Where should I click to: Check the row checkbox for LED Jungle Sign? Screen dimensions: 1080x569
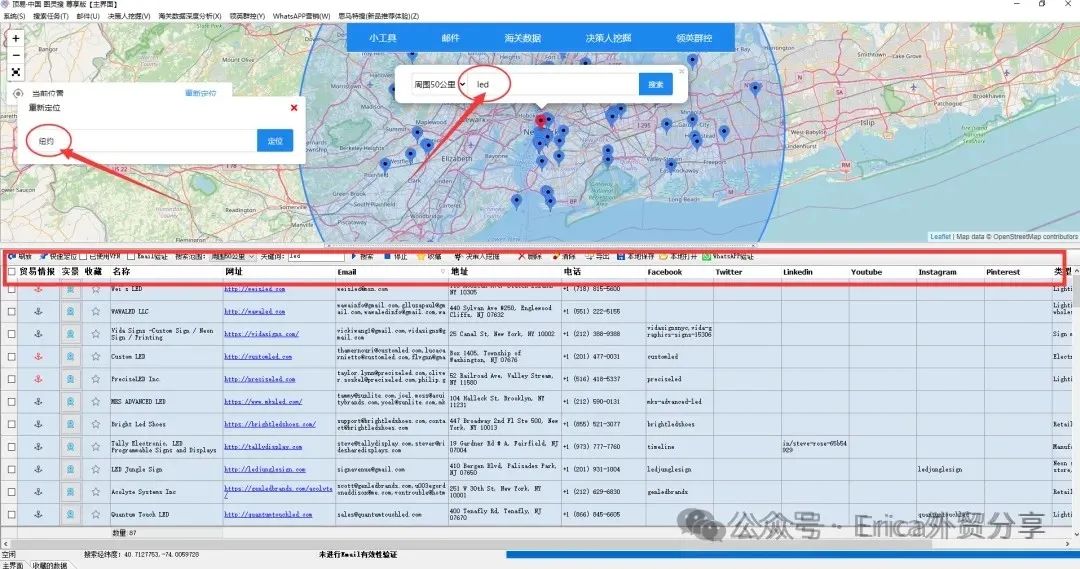(x=11, y=469)
